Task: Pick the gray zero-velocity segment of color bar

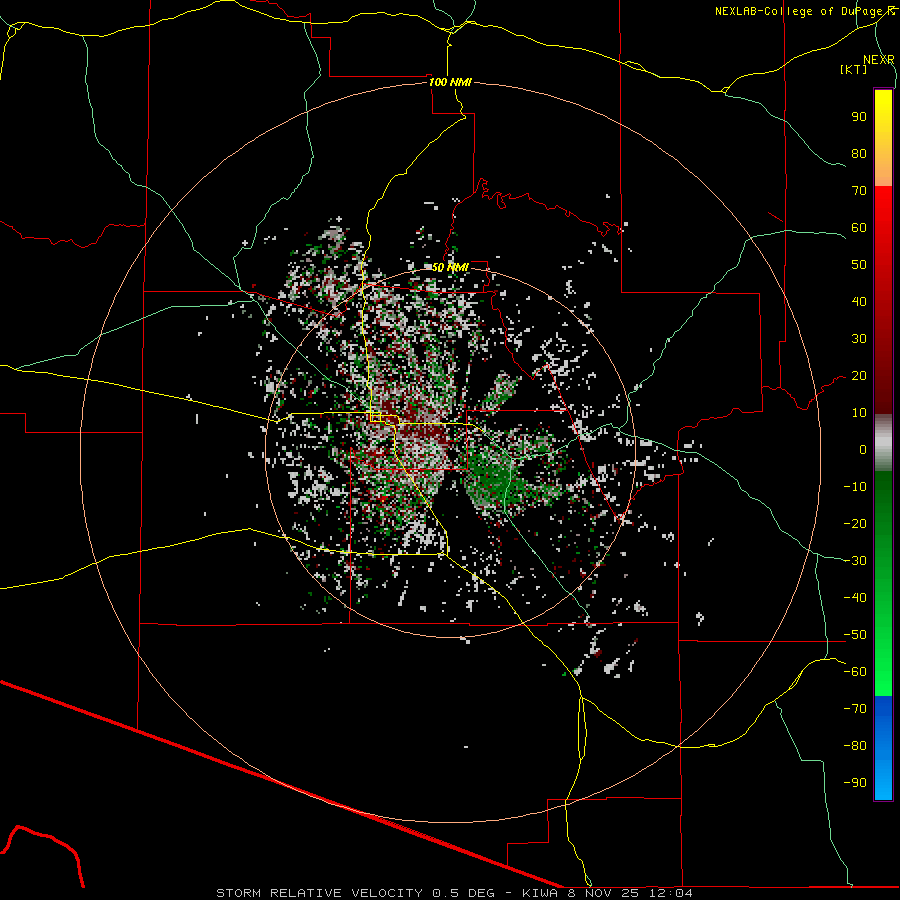Action: (x=883, y=443)
